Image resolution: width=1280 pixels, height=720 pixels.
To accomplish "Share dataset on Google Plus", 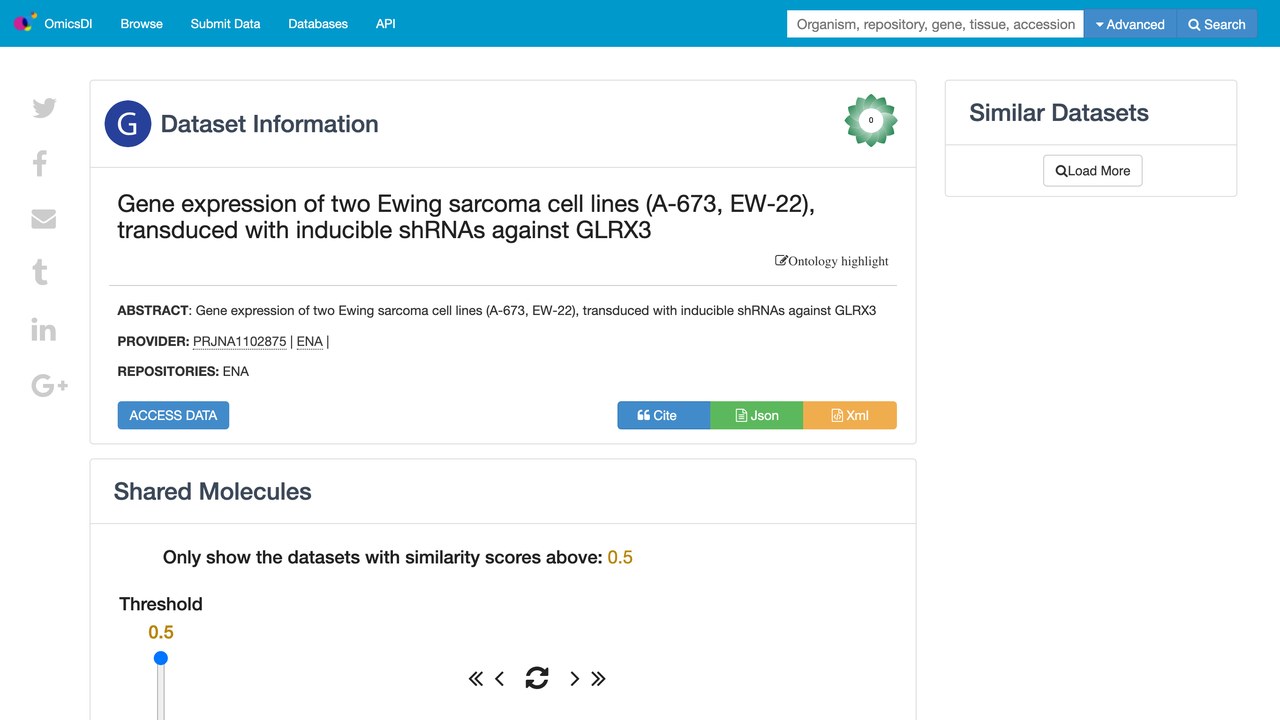I will (49, 385).
